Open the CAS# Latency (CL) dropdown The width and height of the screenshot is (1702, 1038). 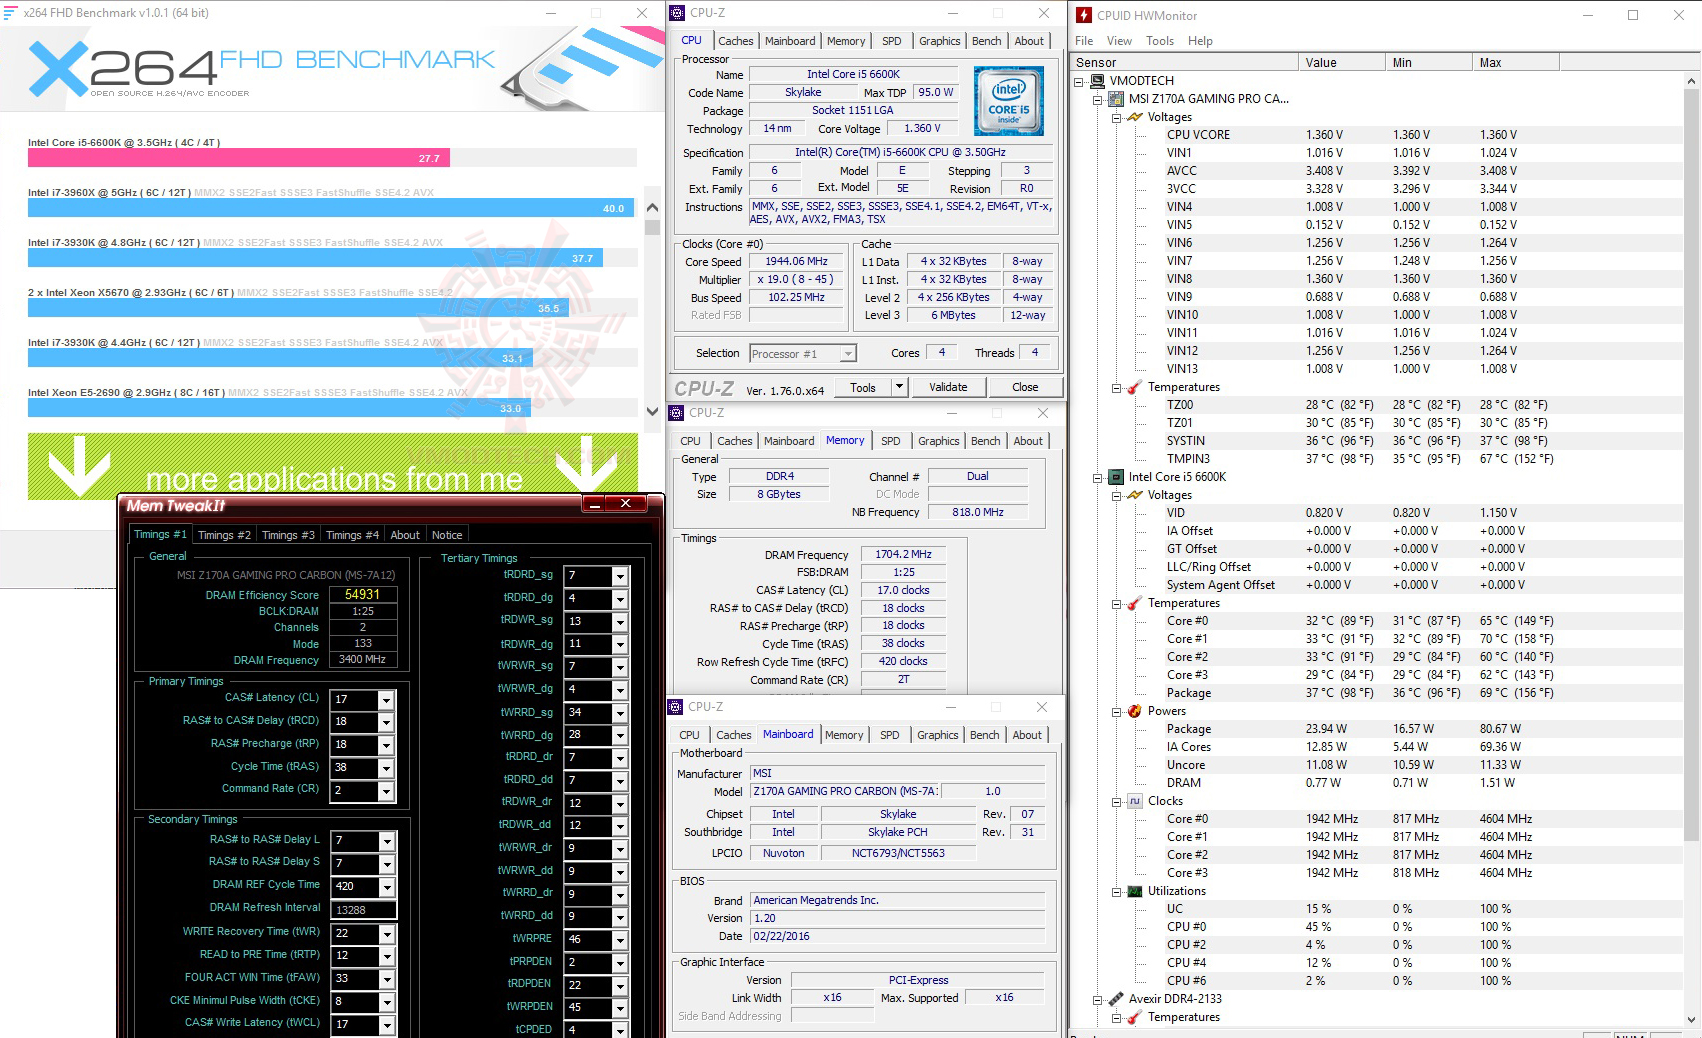point(386,700)
